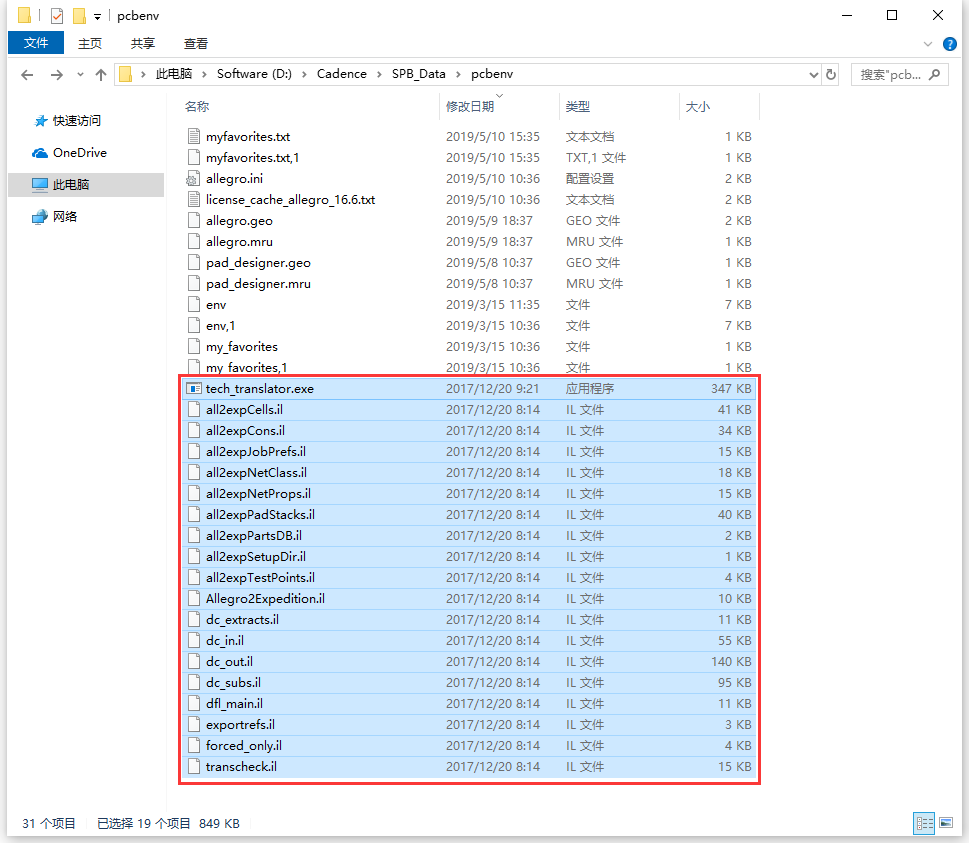This screenshot has width=969, height=843.
Task: Go up one folder level arrow
Action: click(101, 75)
